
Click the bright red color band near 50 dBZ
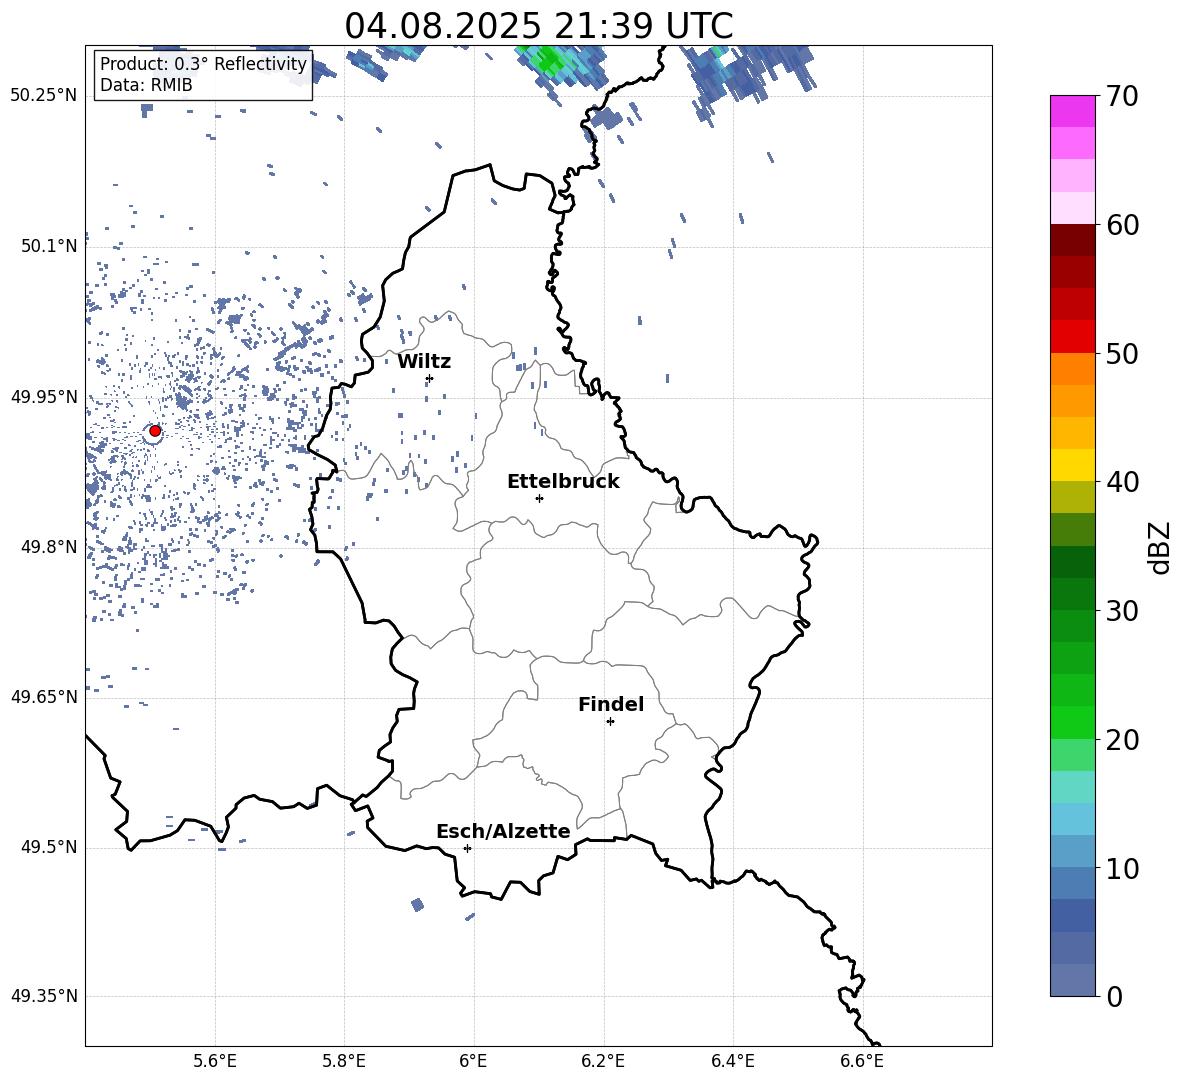pos(1072,337)
